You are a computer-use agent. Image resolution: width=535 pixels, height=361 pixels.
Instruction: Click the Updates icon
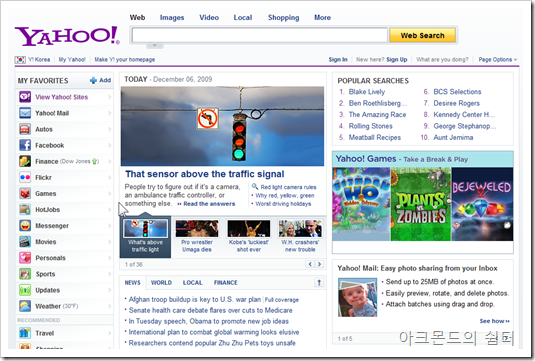[25, 290]
